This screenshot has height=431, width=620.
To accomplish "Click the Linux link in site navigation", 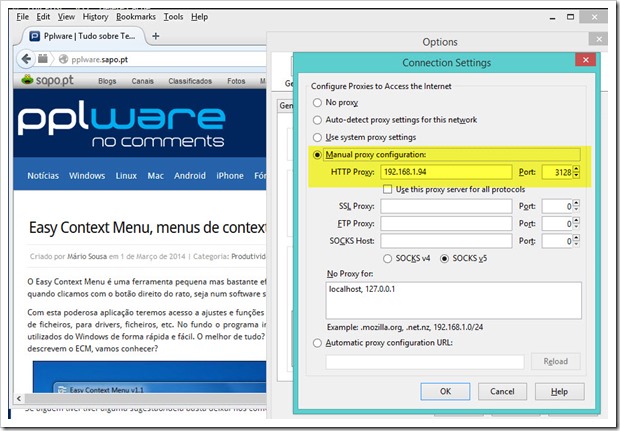I will point(126,176).
